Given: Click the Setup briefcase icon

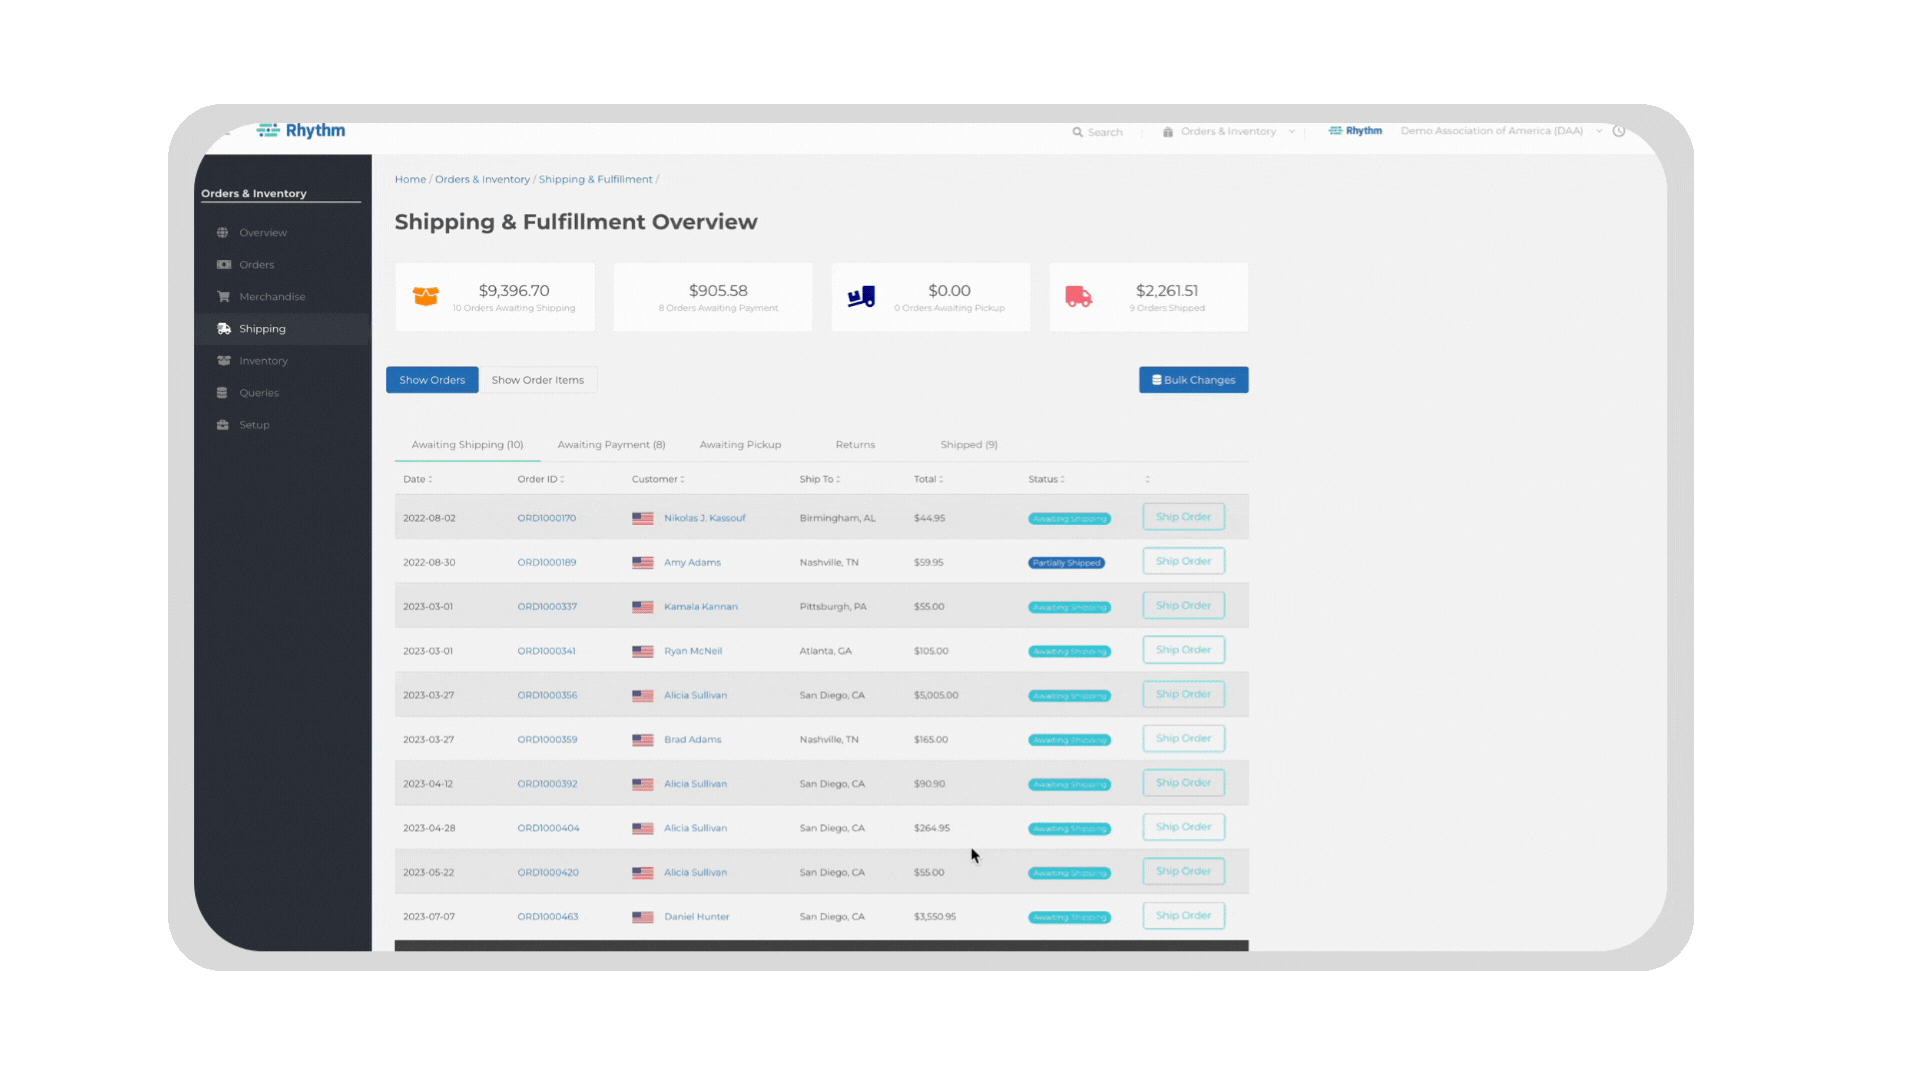Looking at the screenshot, I should coord(223,425).
